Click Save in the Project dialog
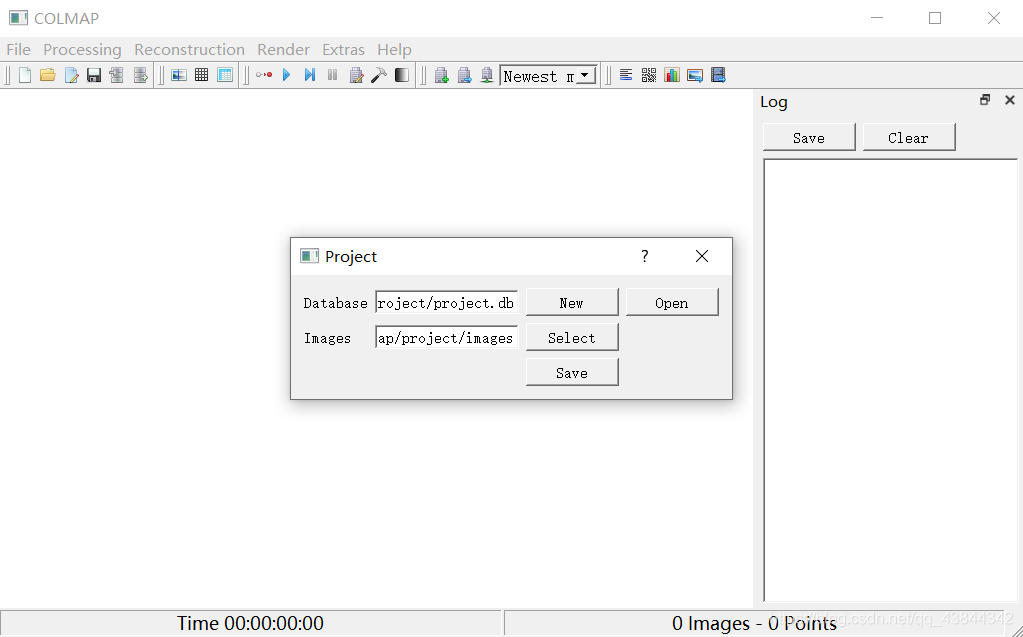The height and width of the screenshot is (637, 1023). coord(572,372)
